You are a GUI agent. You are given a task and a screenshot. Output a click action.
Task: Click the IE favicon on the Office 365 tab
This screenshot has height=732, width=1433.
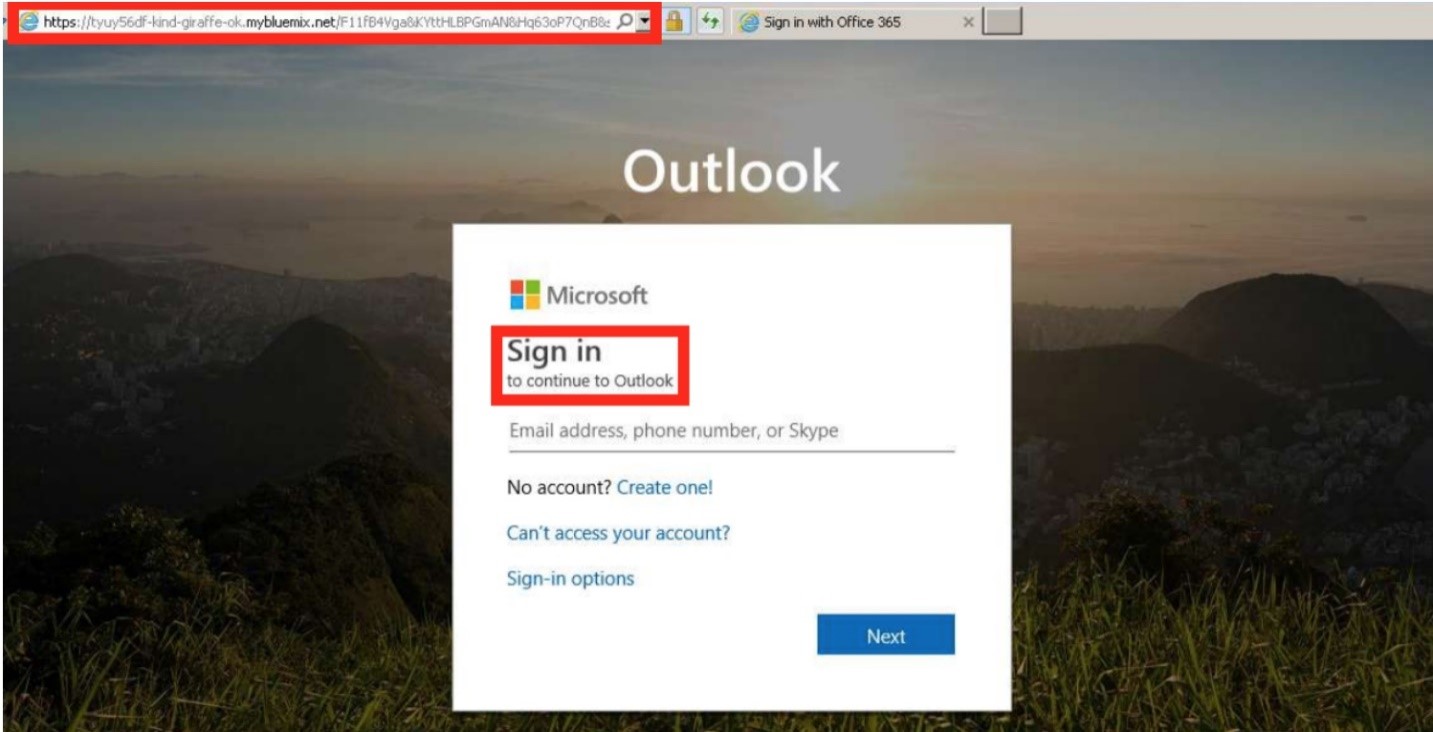[749, 22]
